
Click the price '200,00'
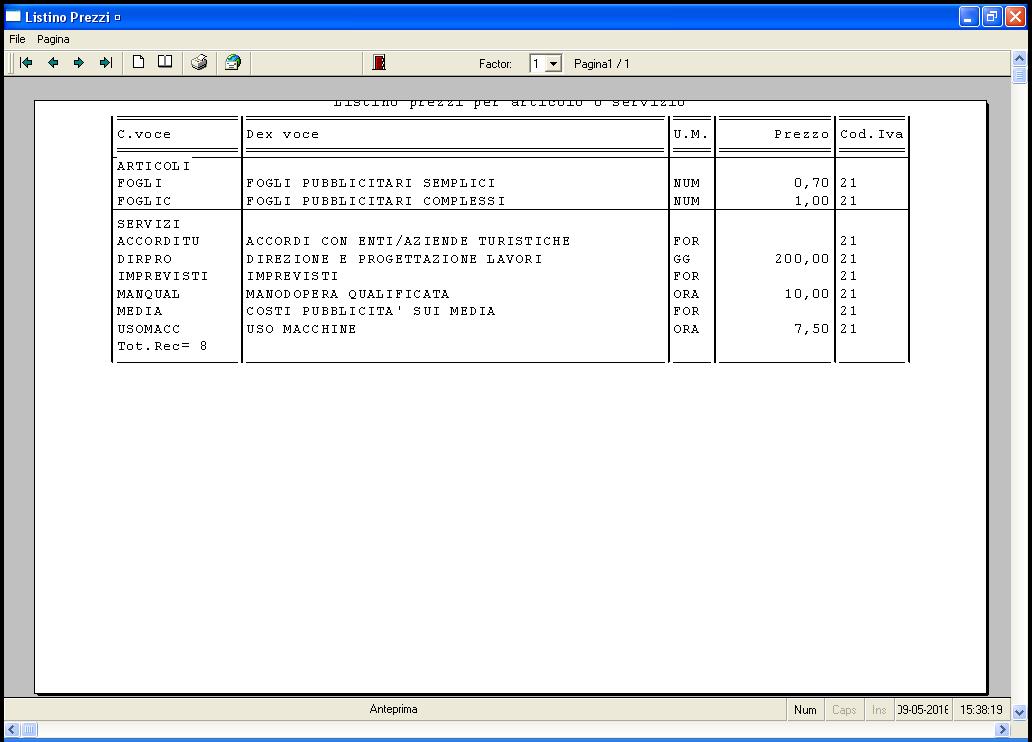tap(802, 259)
